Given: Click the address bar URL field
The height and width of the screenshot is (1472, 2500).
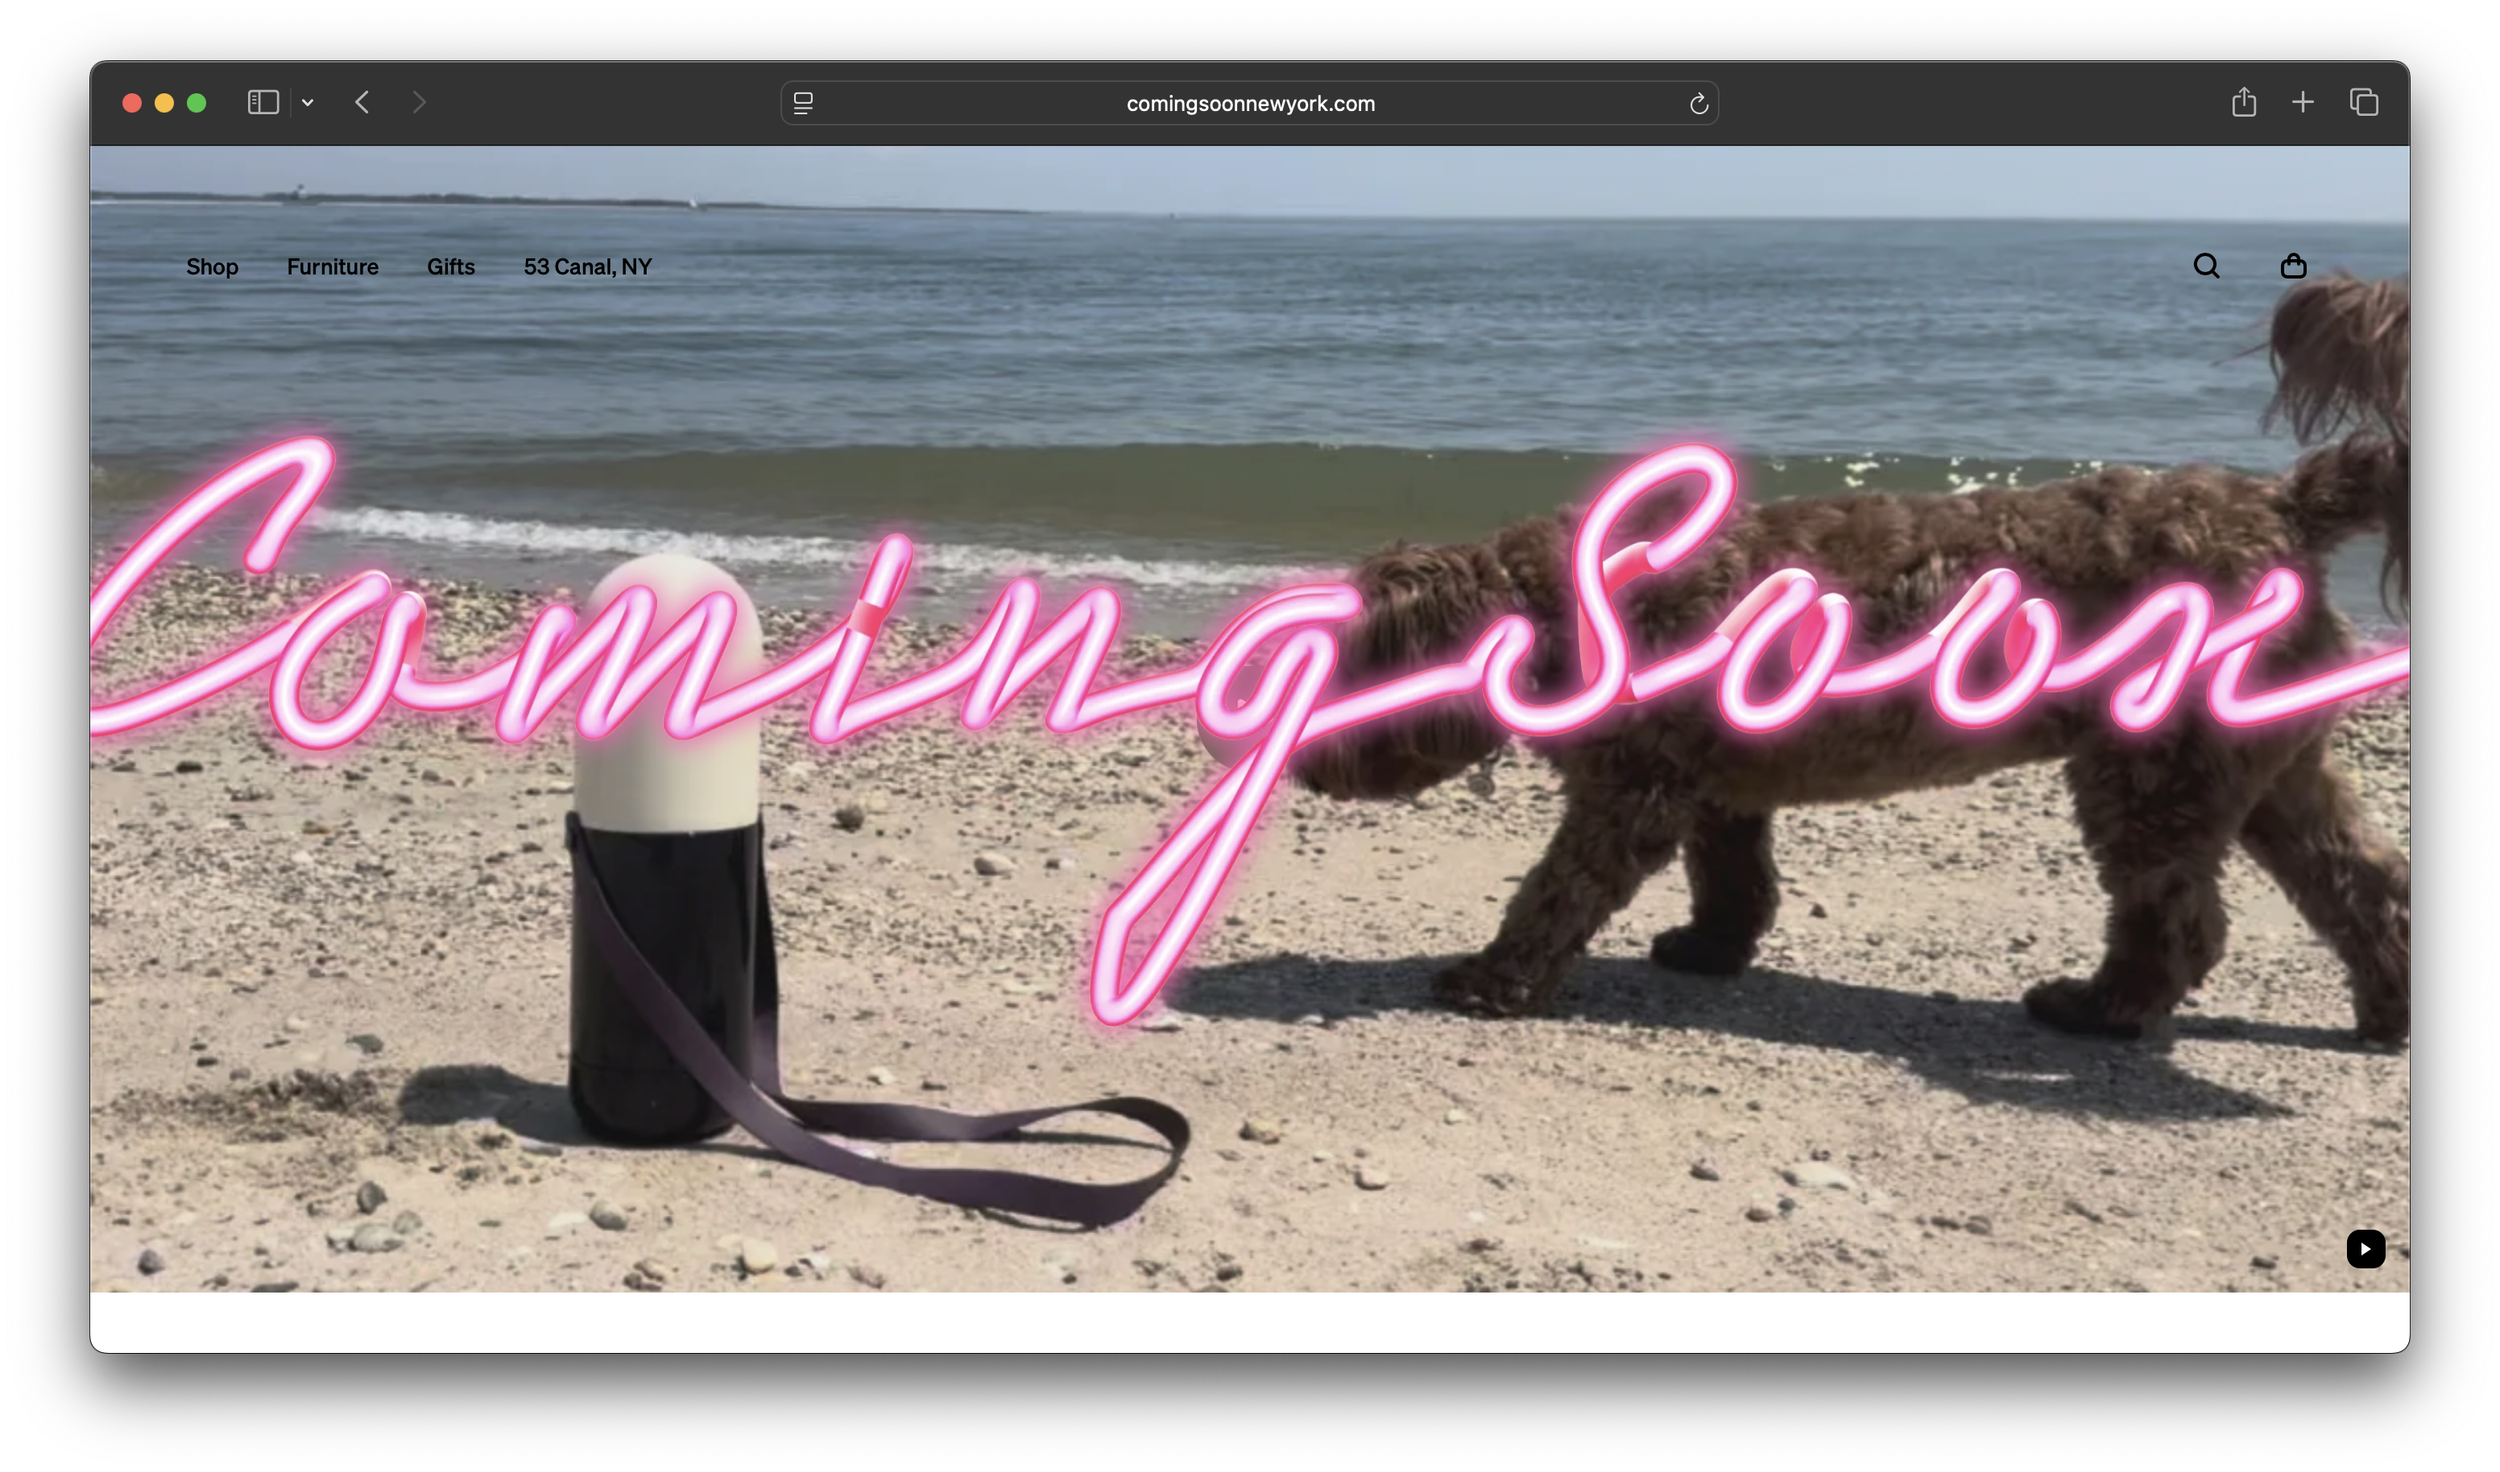Looking at the screenshot, I should [1250, 103].
